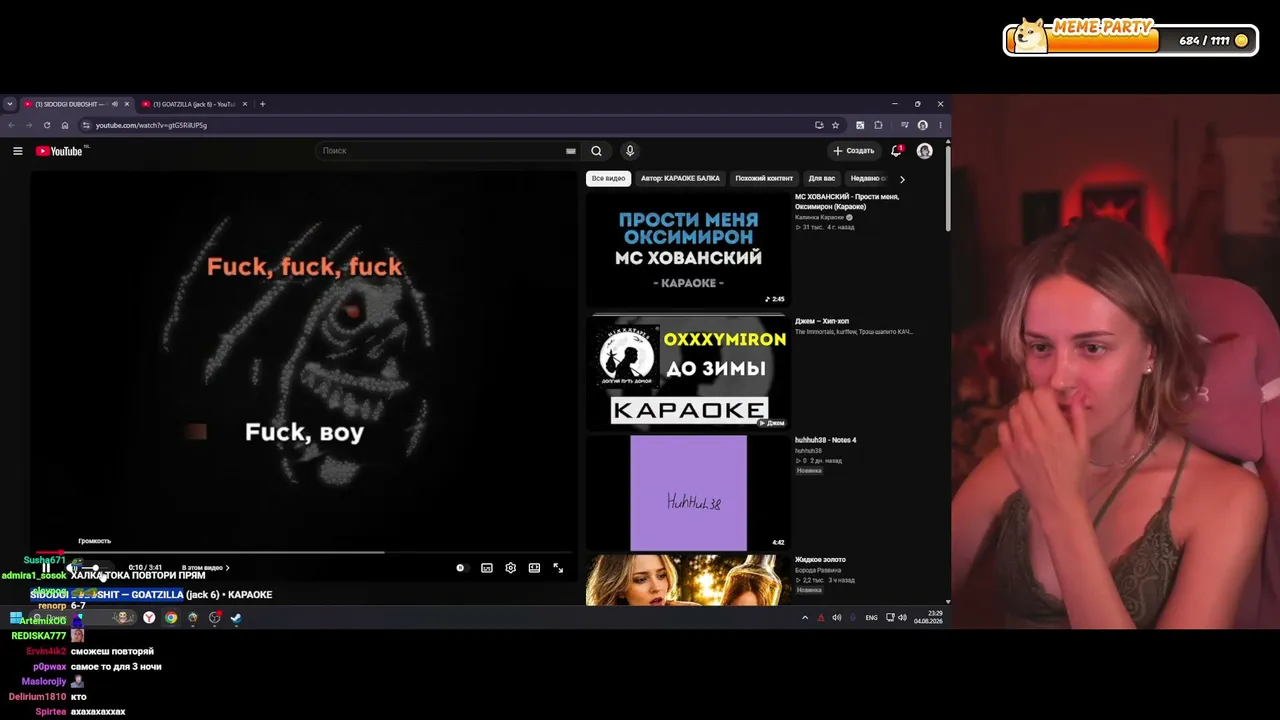Go back in the browser

11,125
